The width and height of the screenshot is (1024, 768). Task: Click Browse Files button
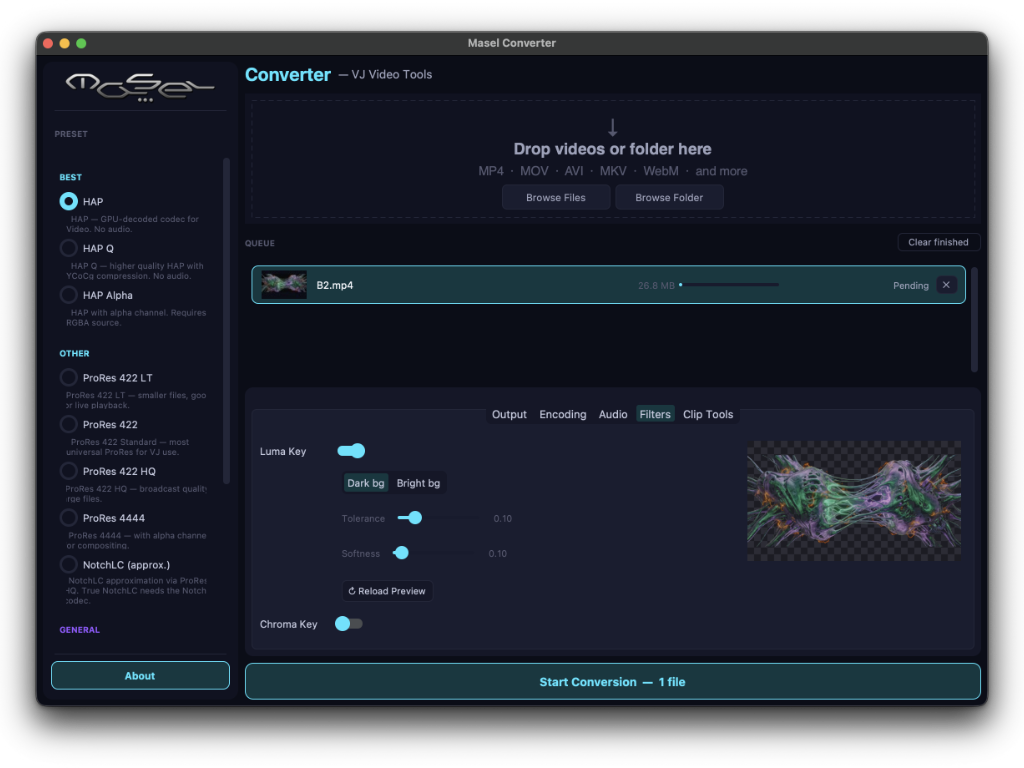click(556, 197)
